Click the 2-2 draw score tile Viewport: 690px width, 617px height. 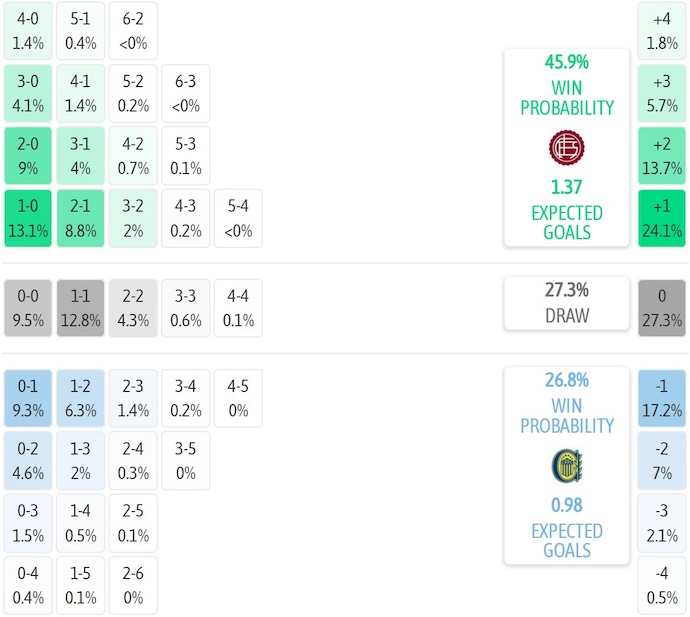pos(133,308)
